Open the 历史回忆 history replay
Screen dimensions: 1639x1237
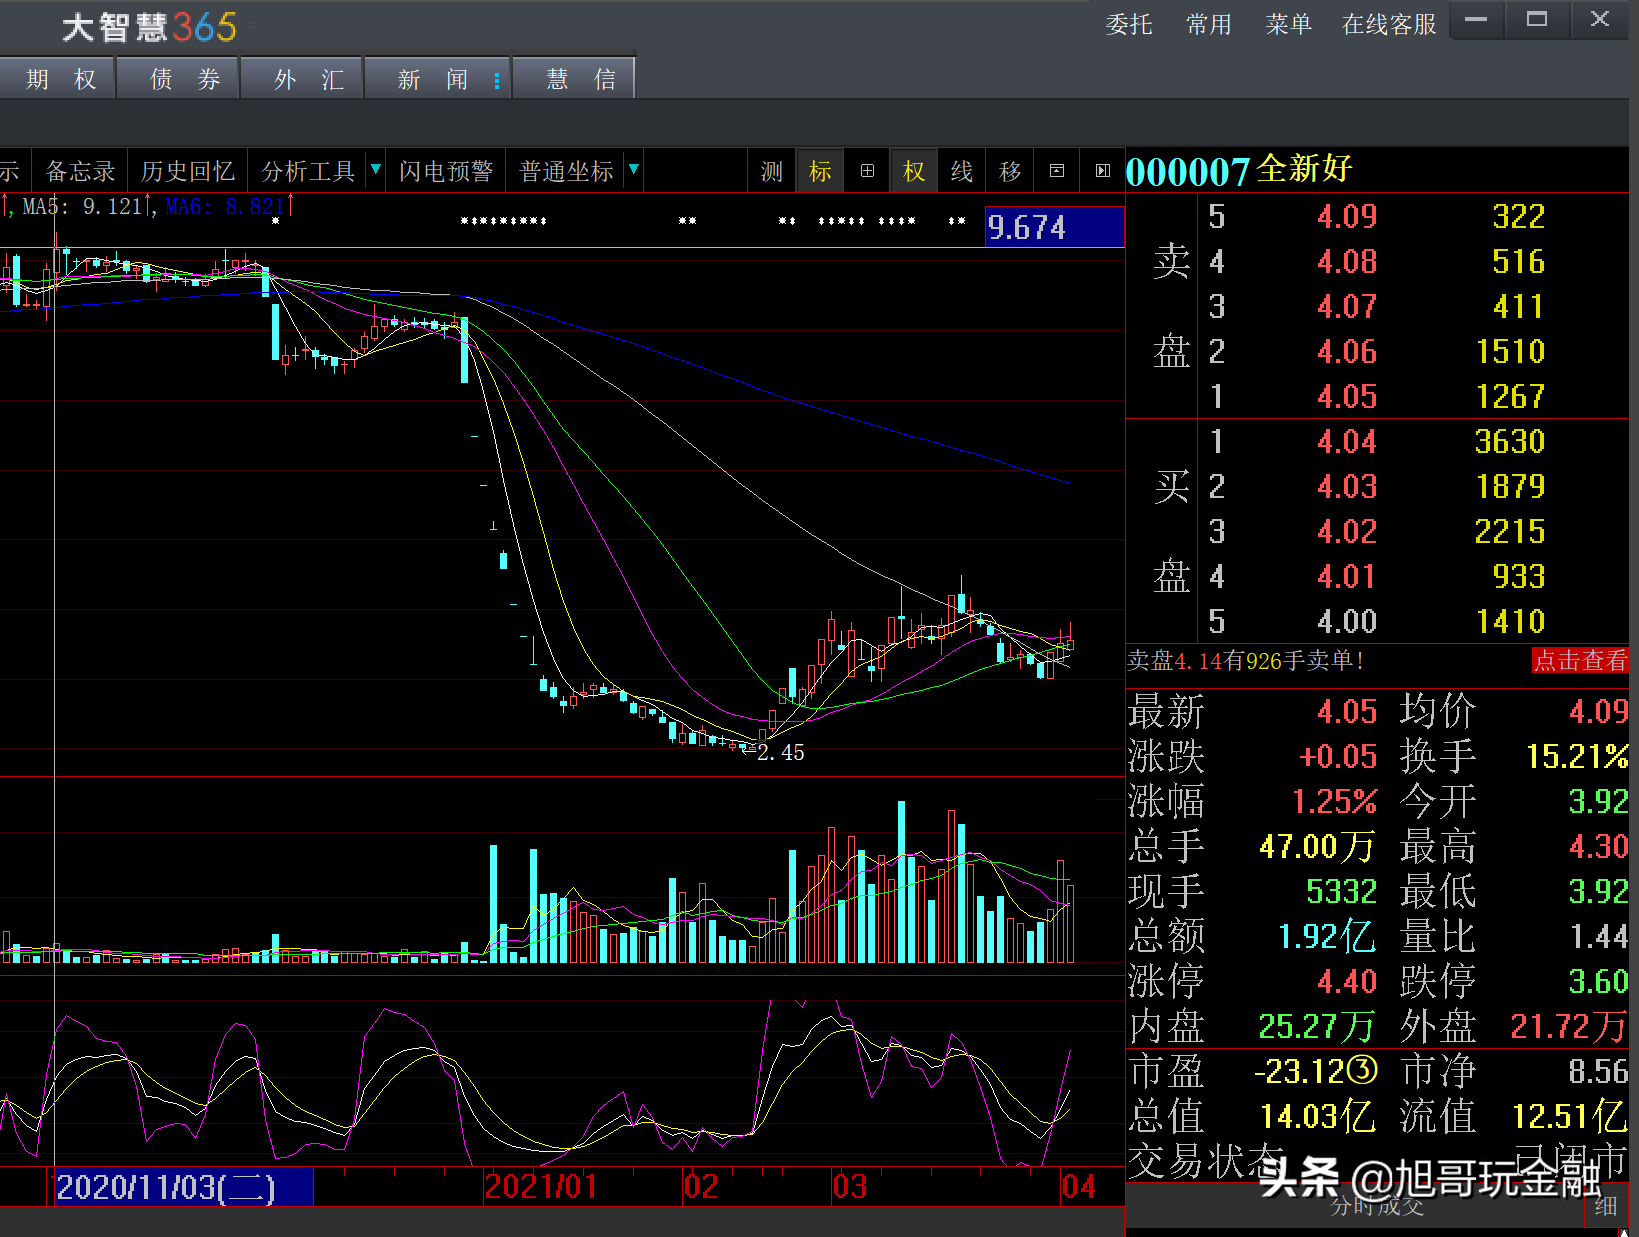[188, 171]
